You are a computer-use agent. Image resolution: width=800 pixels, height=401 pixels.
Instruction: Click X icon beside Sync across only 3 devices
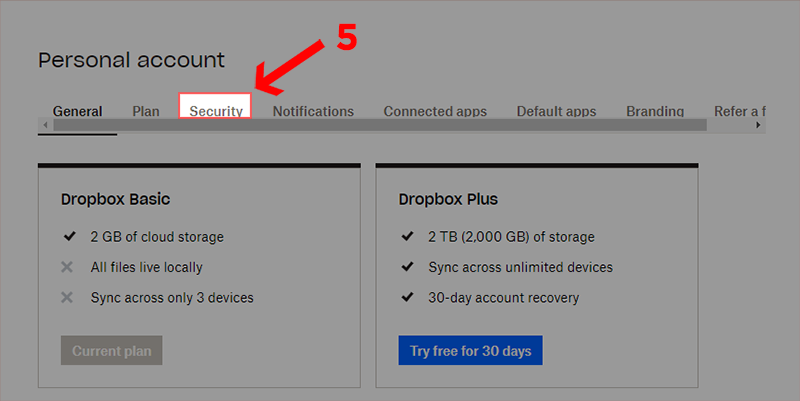67,297
